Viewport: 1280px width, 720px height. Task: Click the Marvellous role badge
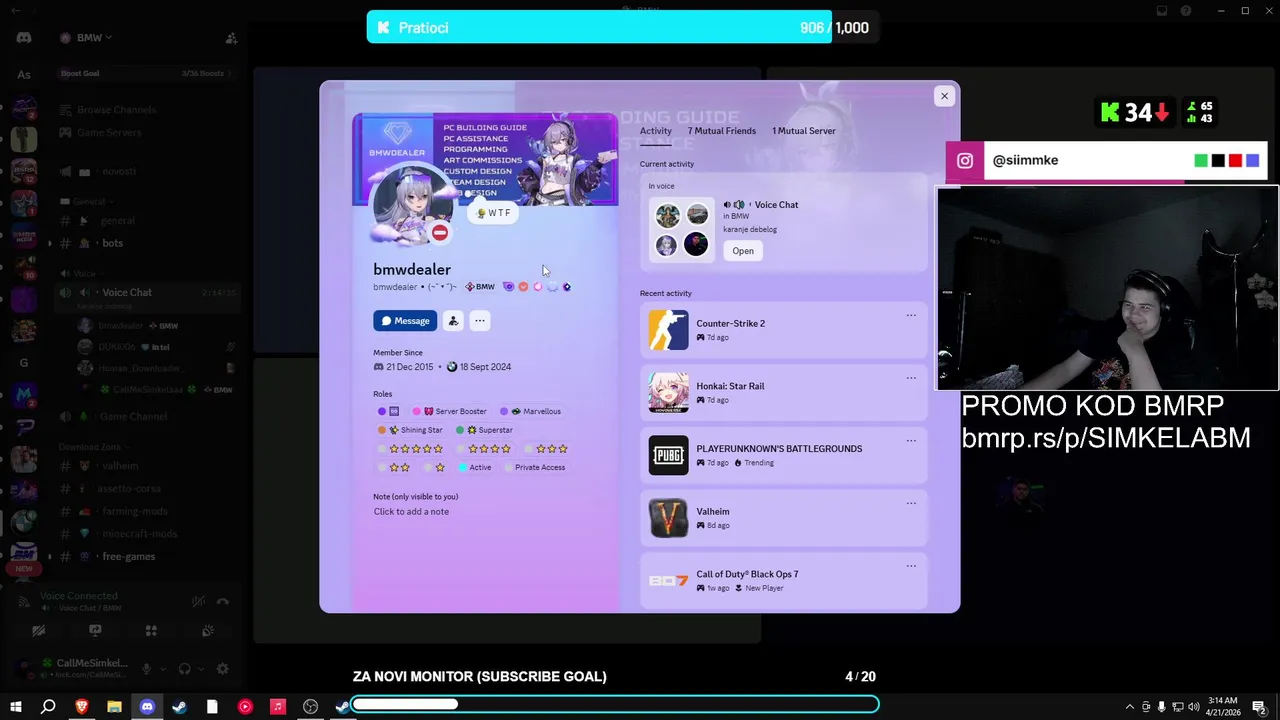coord(531,411)
